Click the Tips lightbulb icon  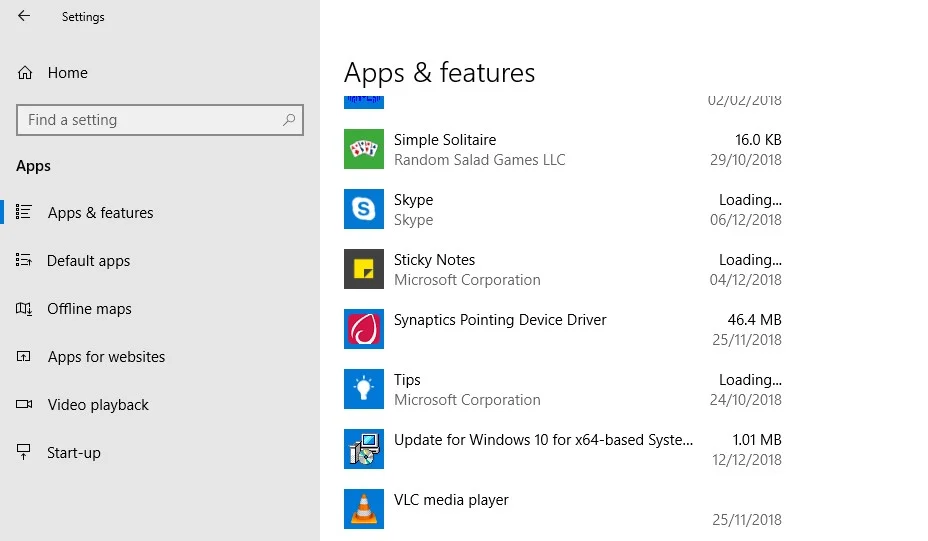tap(364, 389)
